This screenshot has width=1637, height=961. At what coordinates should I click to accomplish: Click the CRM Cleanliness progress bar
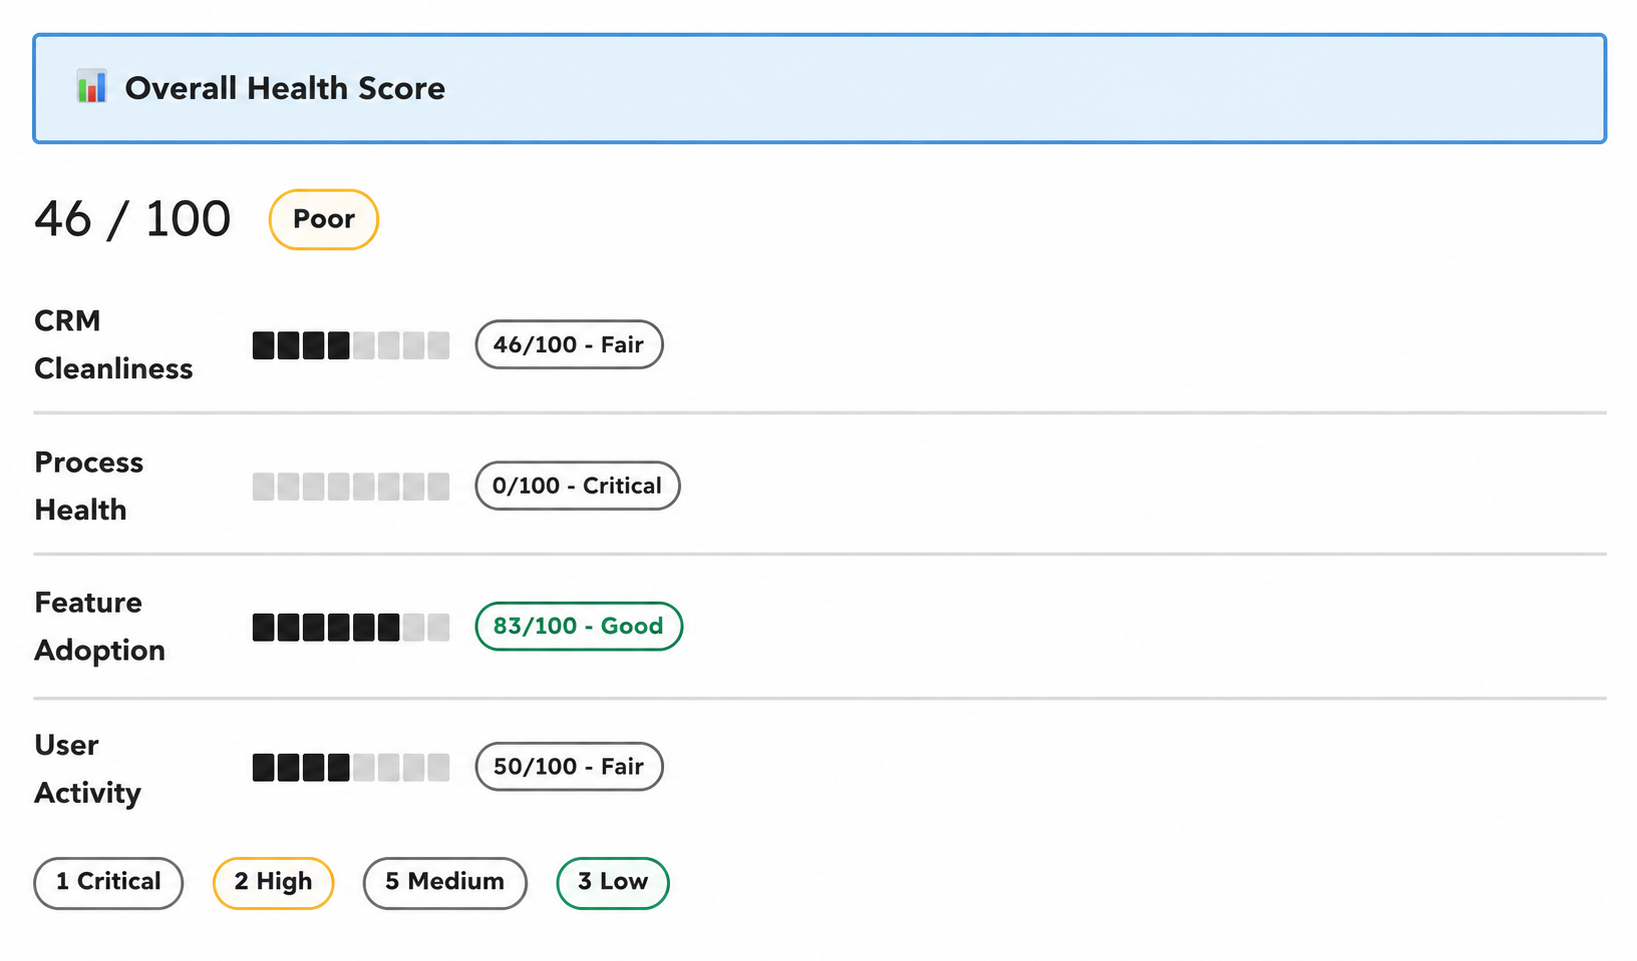[x=351, y=345]
